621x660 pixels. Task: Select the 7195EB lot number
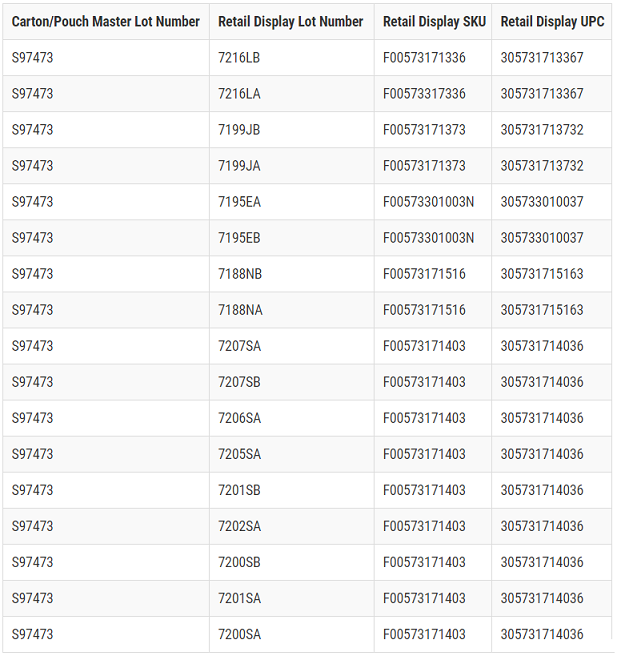pos(239,238)
